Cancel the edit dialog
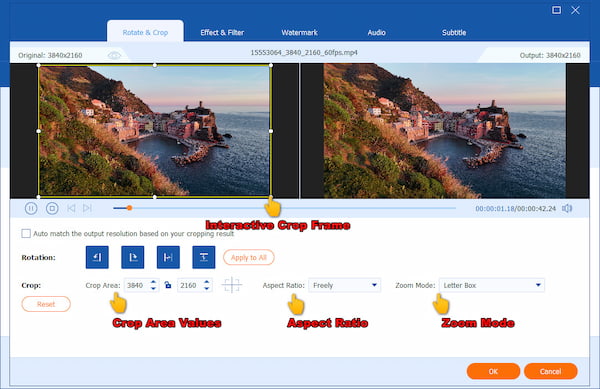The height and width of the screenshot is (389, 600). point(550,371)
